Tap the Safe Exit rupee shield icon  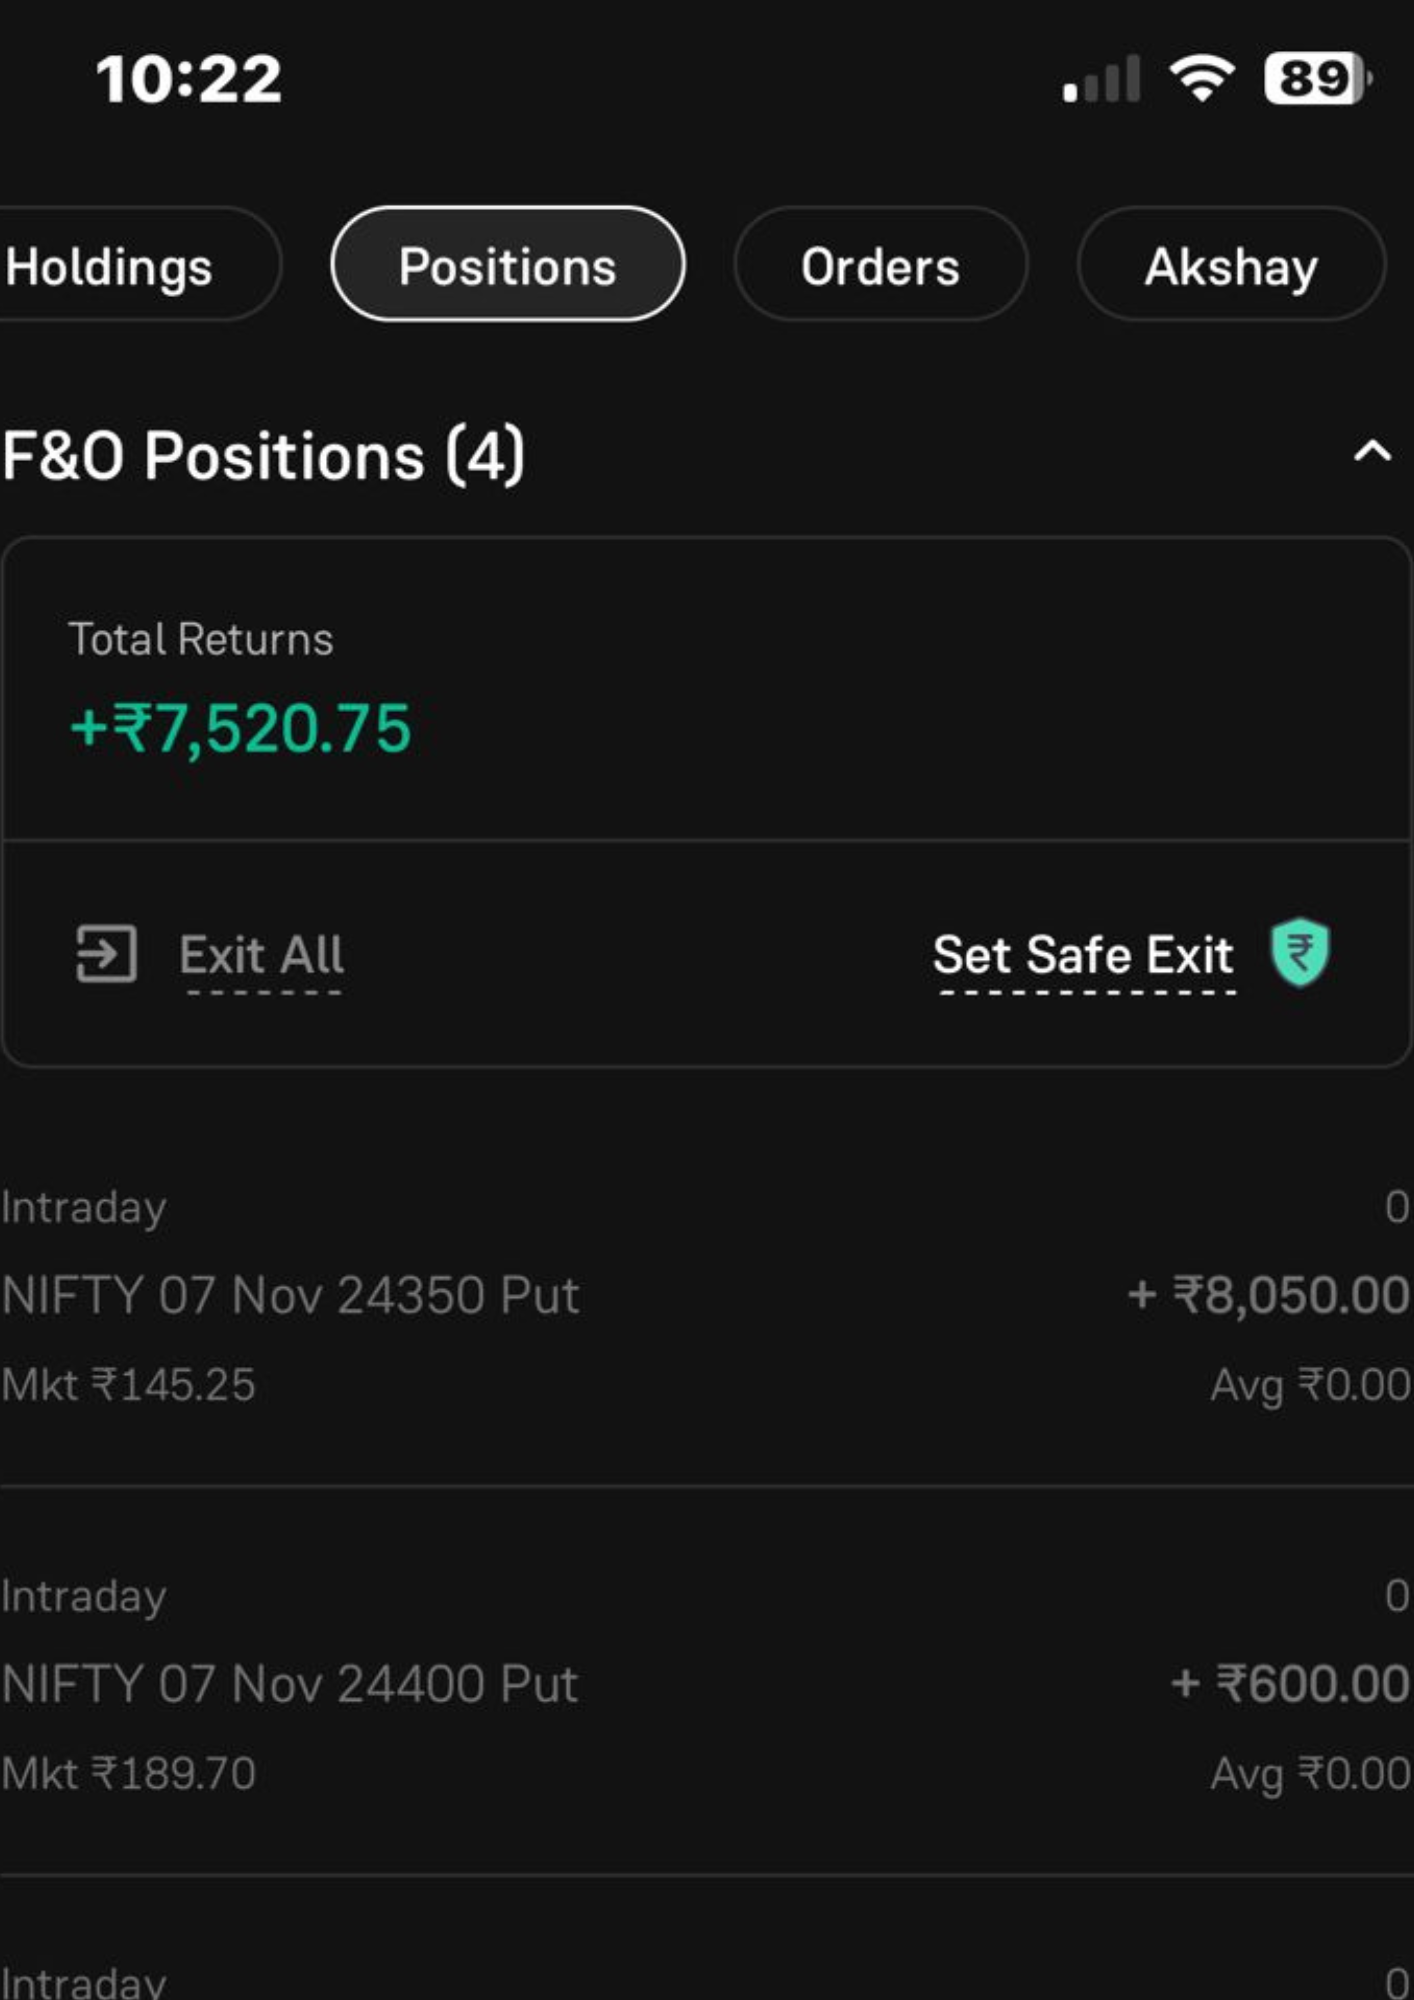(1299, 952)
